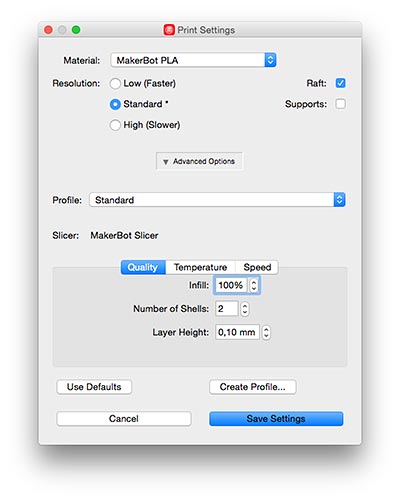
Task: Cancel the print settings dialog
Action: [124, 419]
